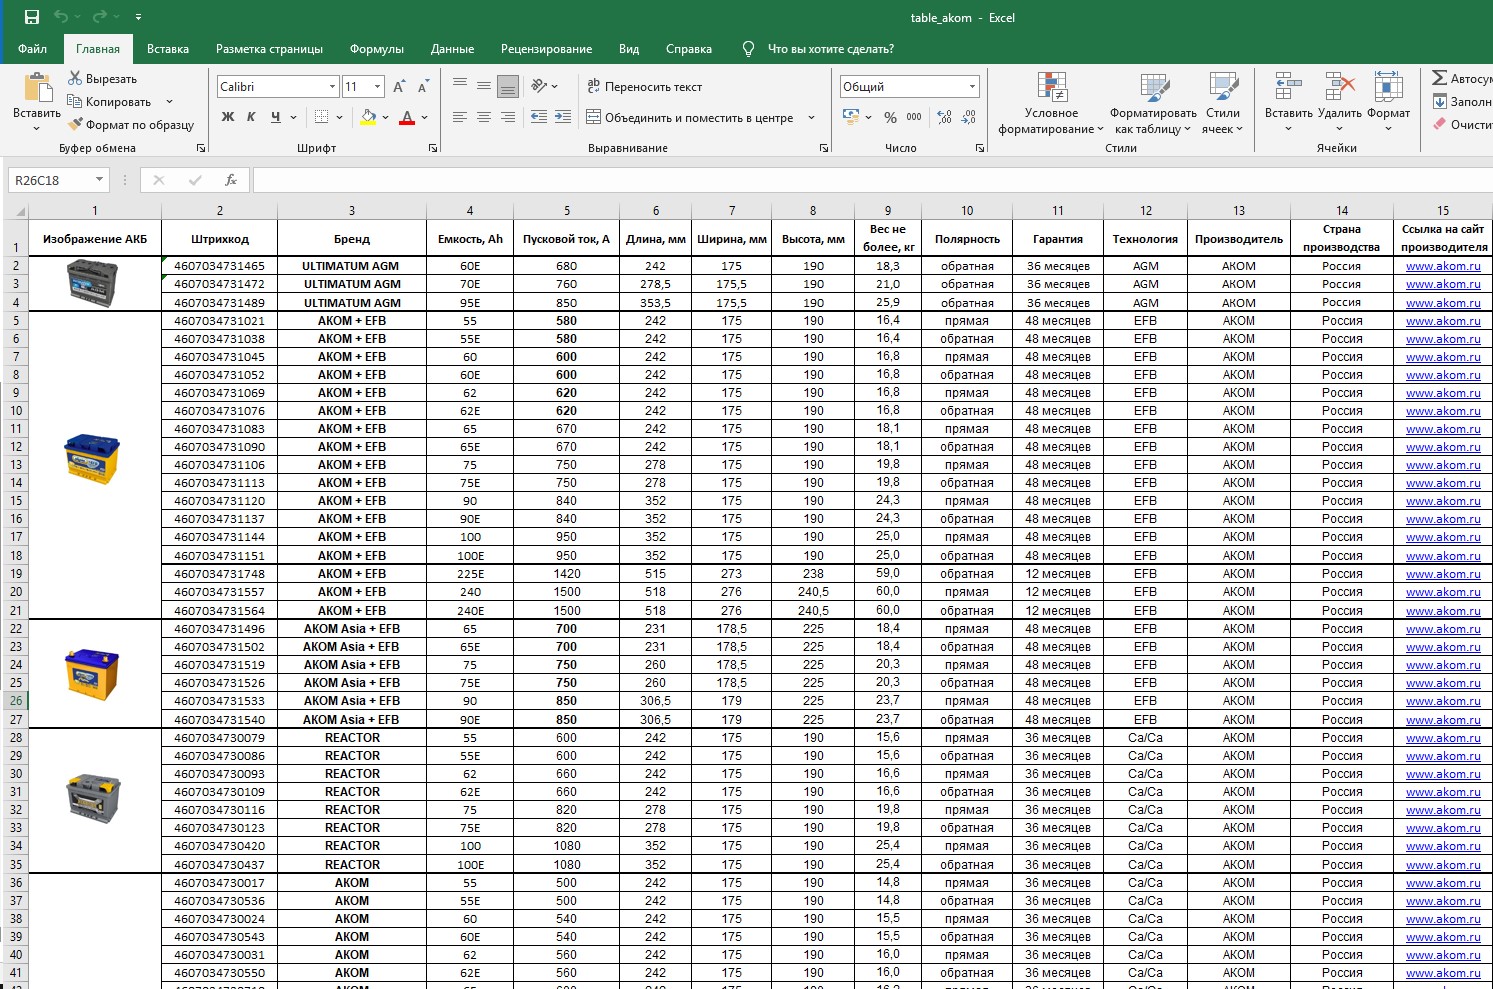The height and width of the screenshot is (989, 1493).
Task: Insert a function with the fx button
Action: tap(231, 180)
